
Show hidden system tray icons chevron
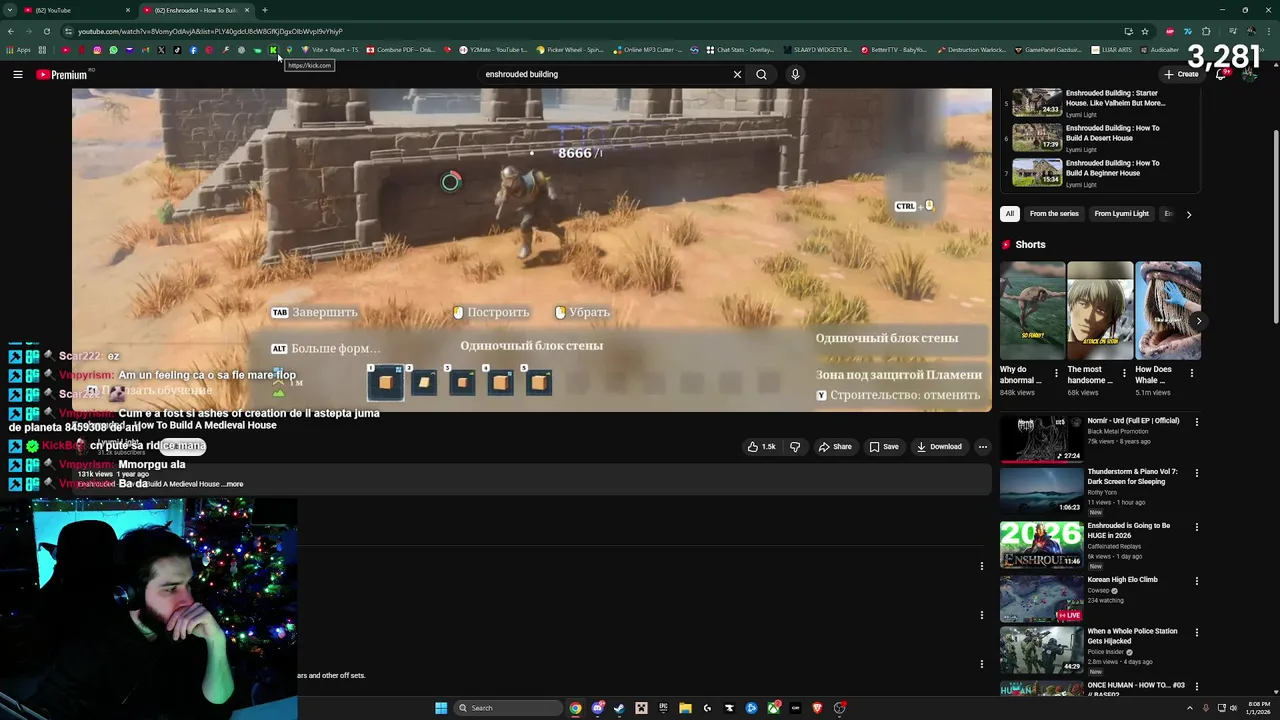[x=1189, y=708]
